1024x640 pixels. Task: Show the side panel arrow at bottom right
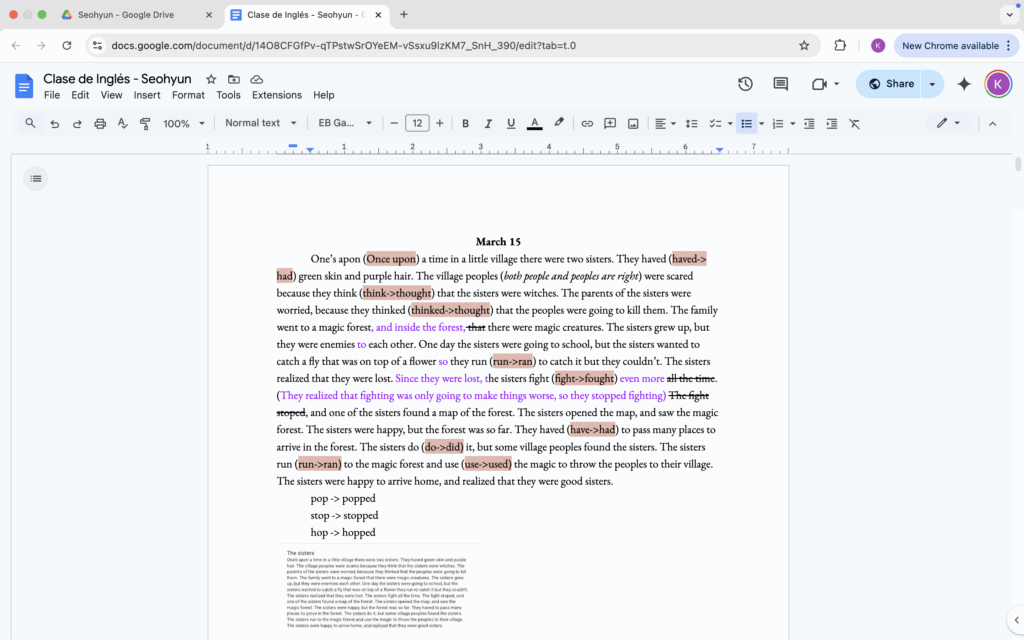click(1016, 620)
